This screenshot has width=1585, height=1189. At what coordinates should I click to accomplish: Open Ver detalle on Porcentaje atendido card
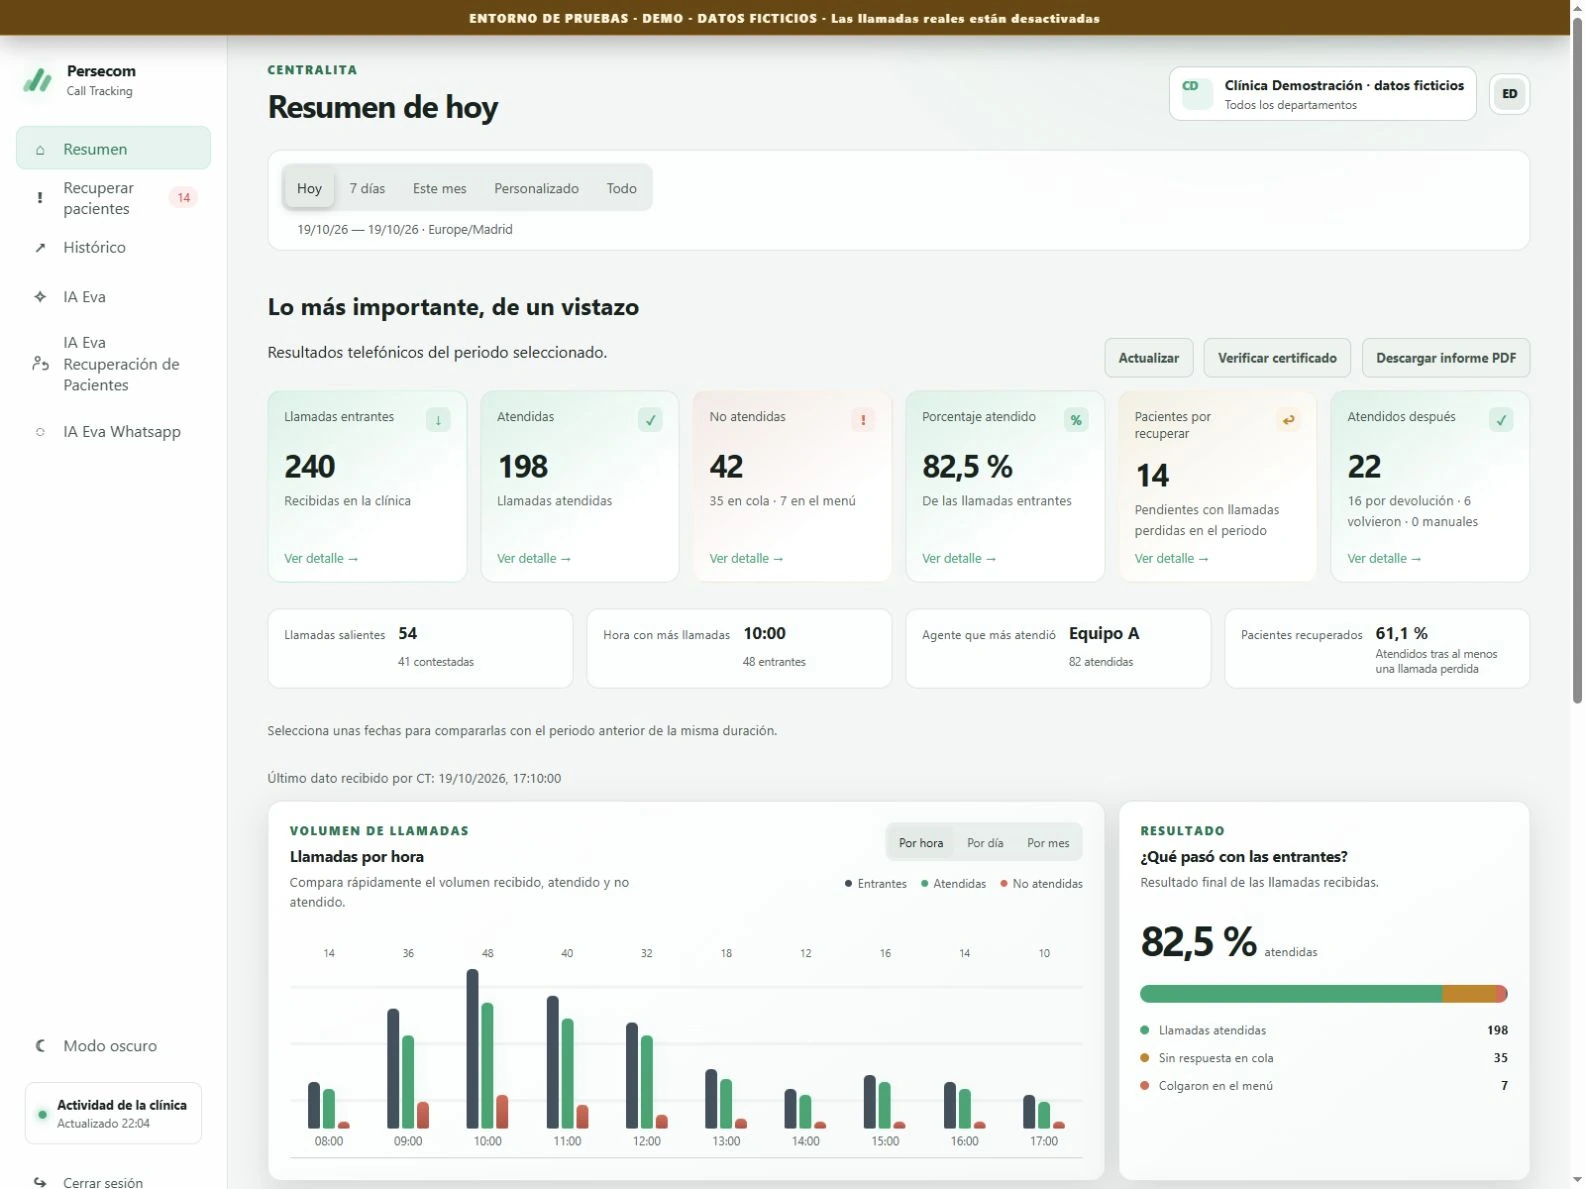point(959,559)
